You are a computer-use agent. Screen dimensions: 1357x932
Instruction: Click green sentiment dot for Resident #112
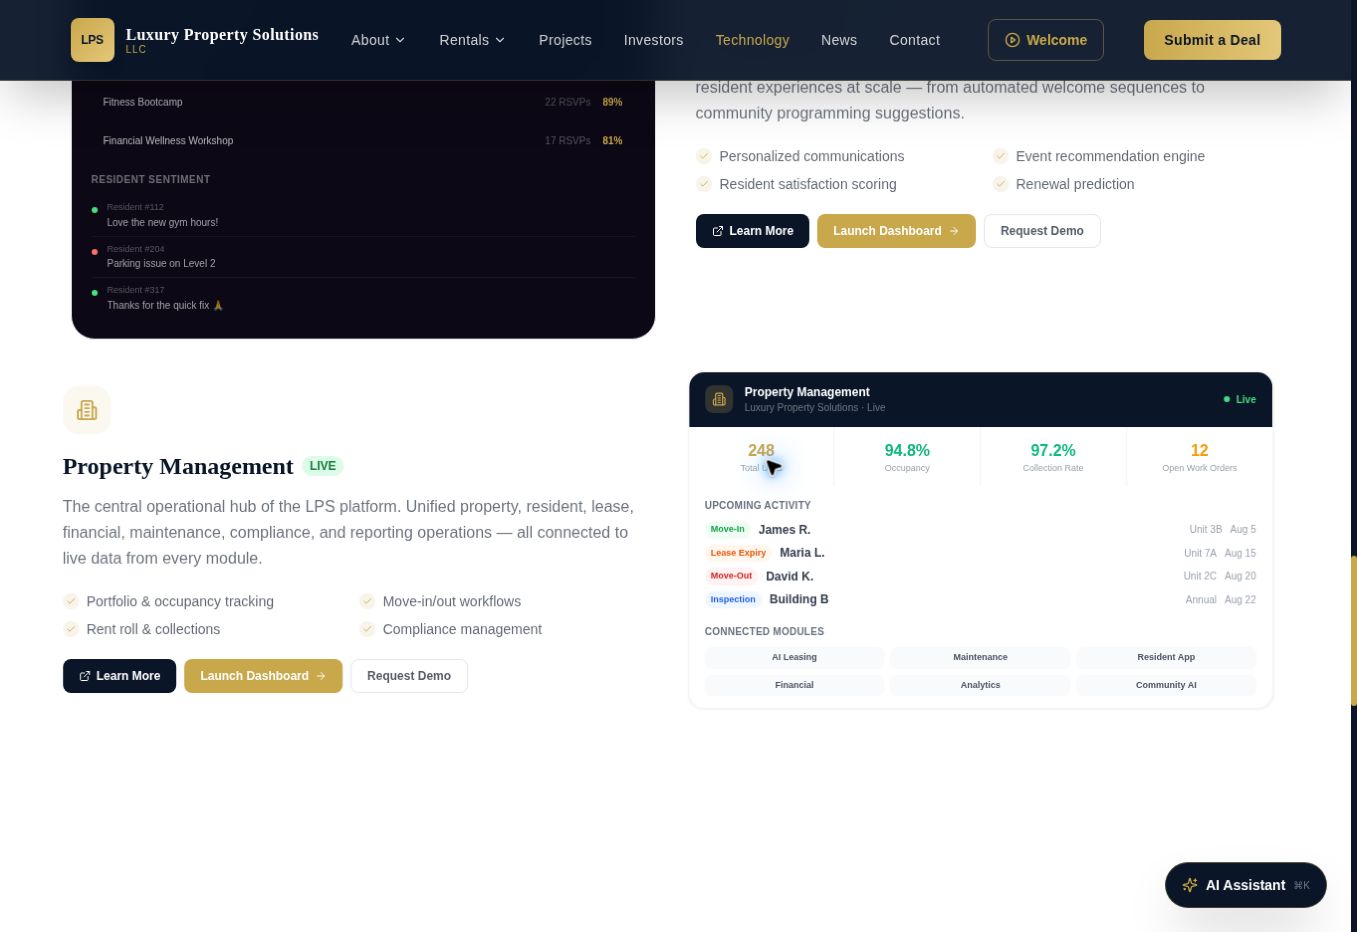(95, 210)
